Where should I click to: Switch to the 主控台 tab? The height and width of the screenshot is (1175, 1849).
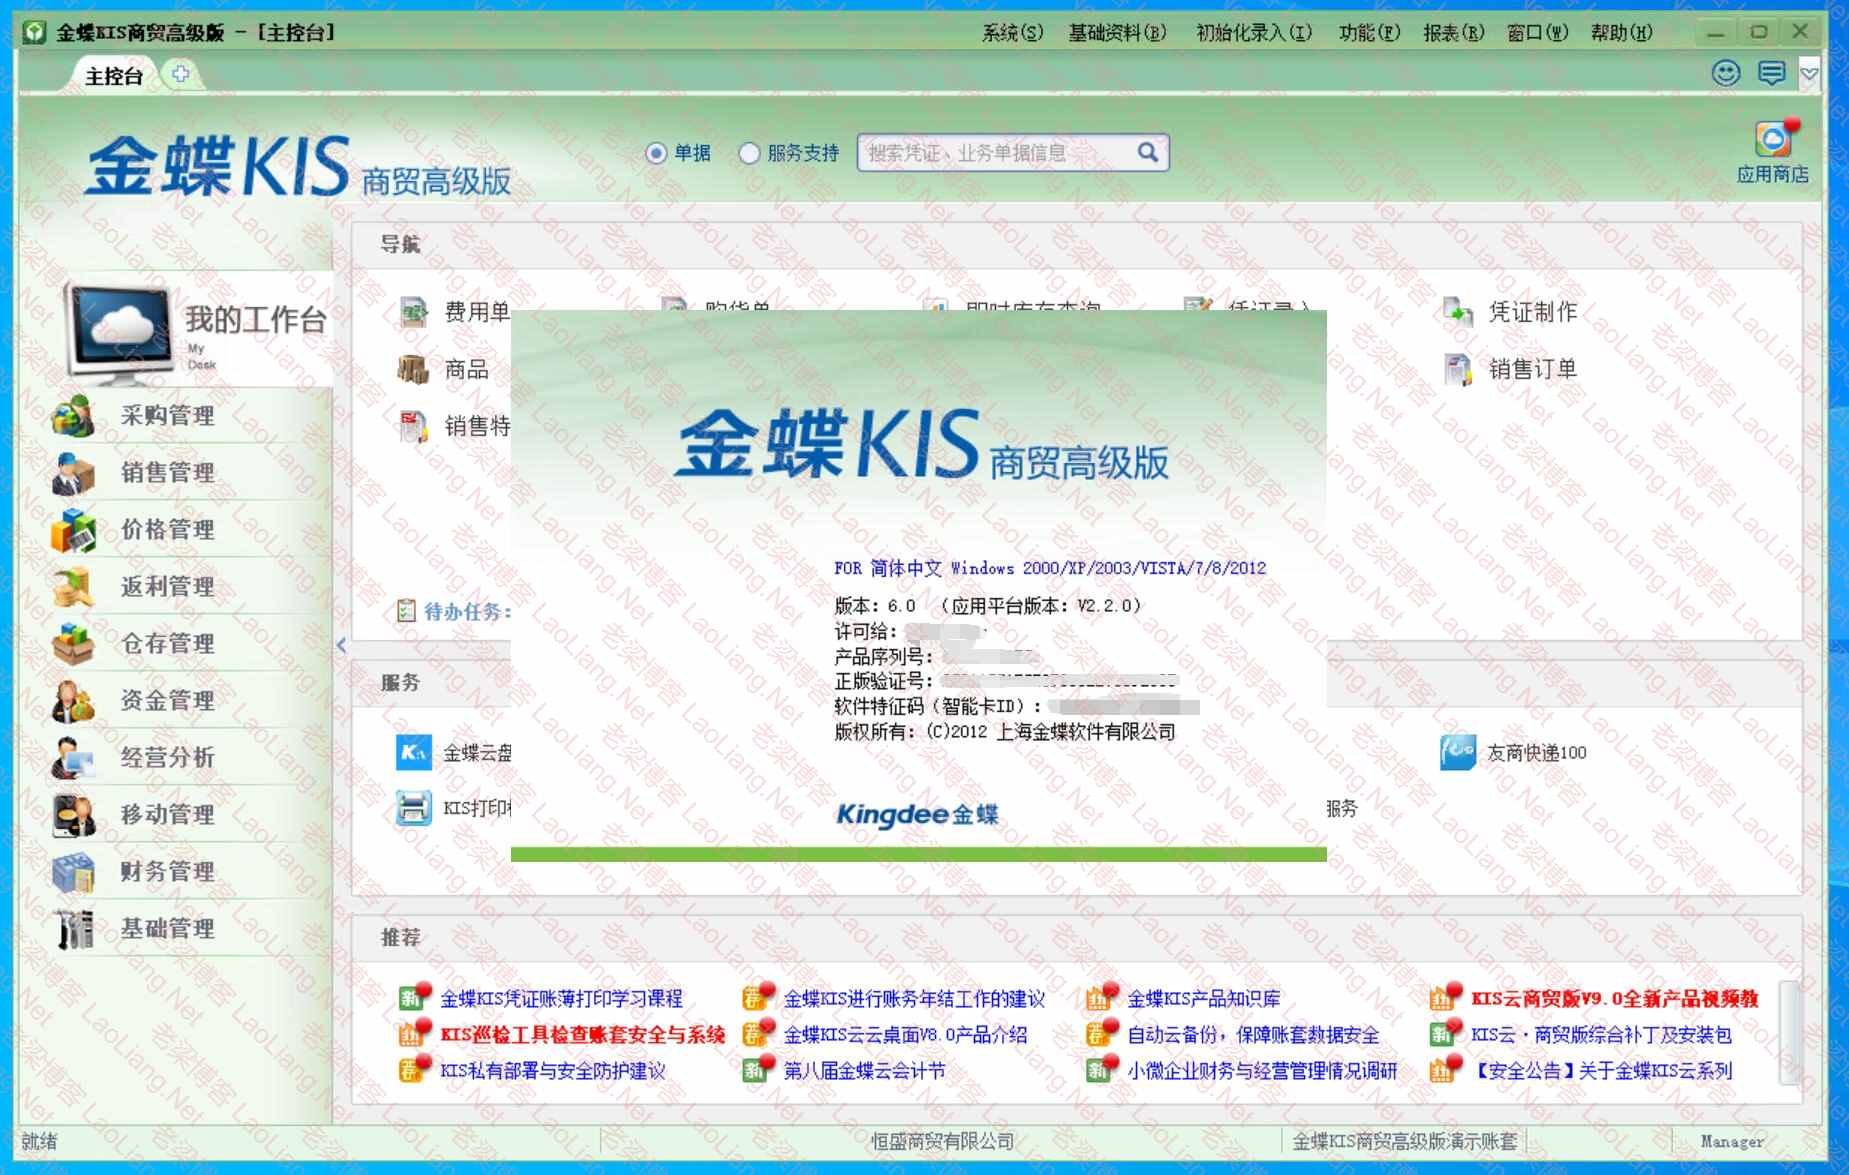(114, 76)
